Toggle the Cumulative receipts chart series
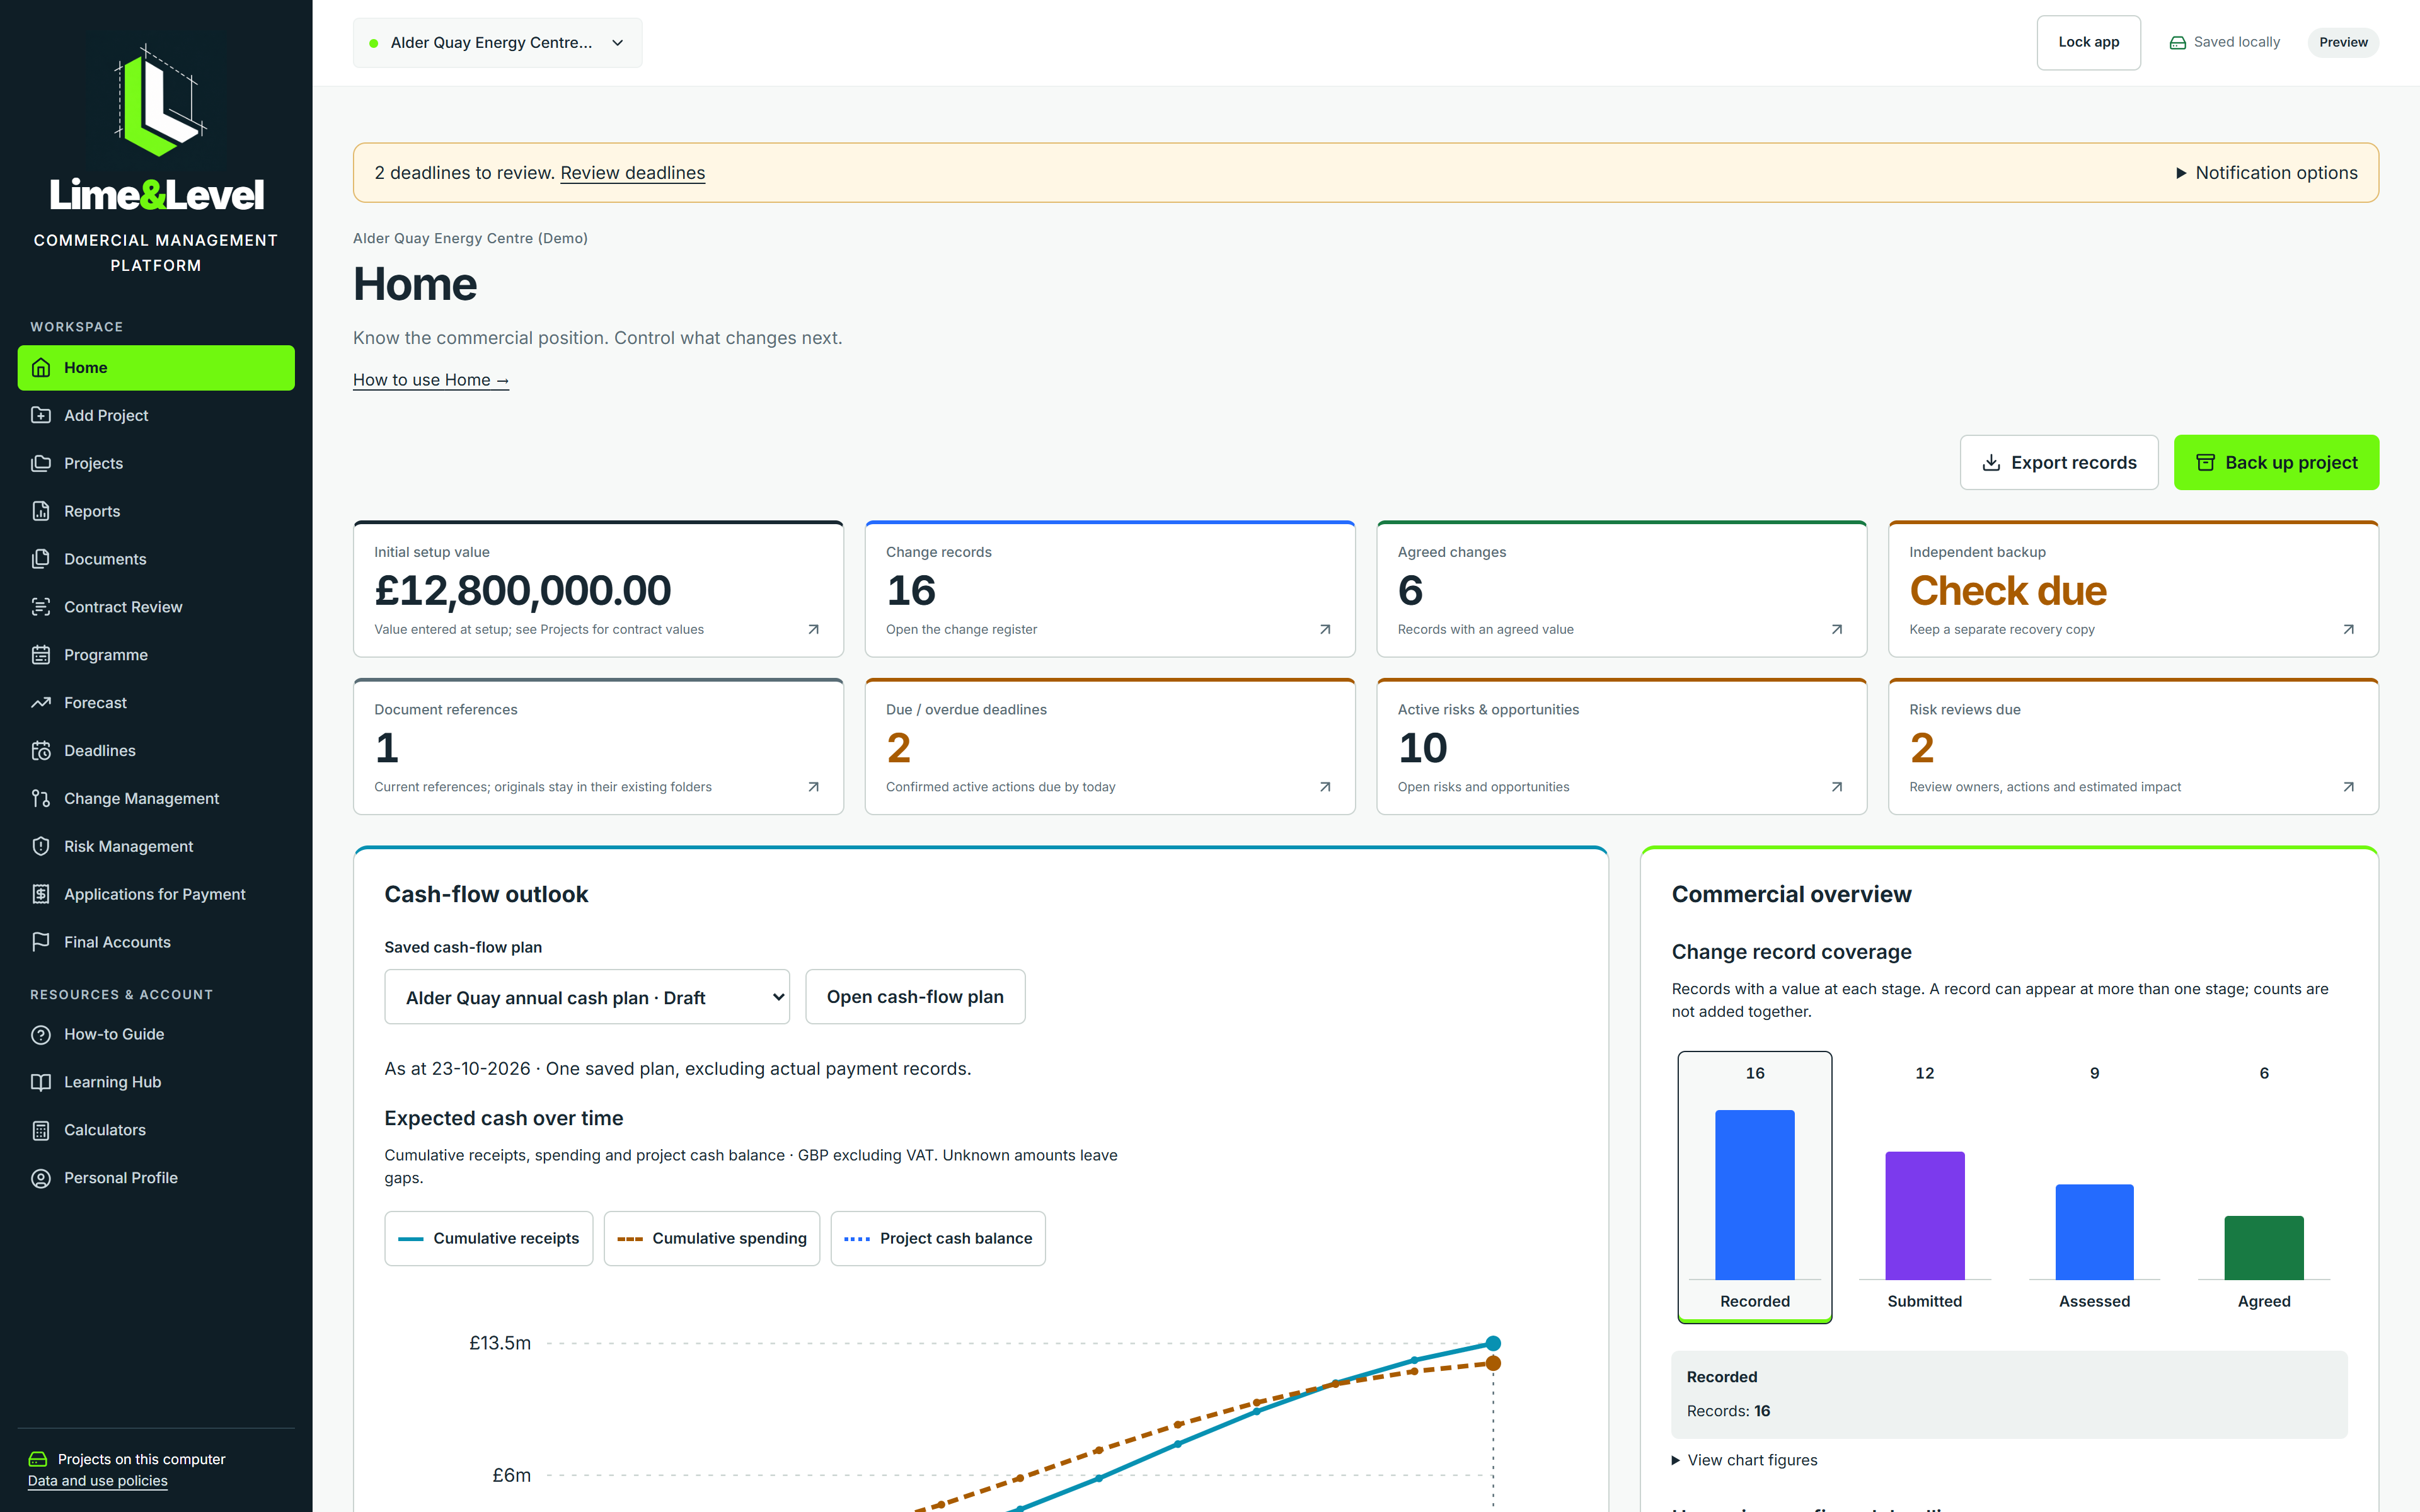This screenshot has height=1512, width=2420. [x=489, y=1239]
